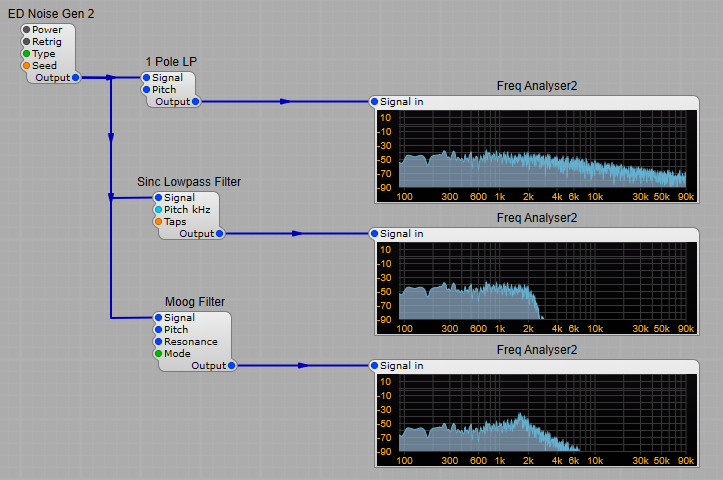Click the Output connector of ED Noise Gen 2
The width and height of the screenshot is (723, 480).
click(x=75, y=77)
